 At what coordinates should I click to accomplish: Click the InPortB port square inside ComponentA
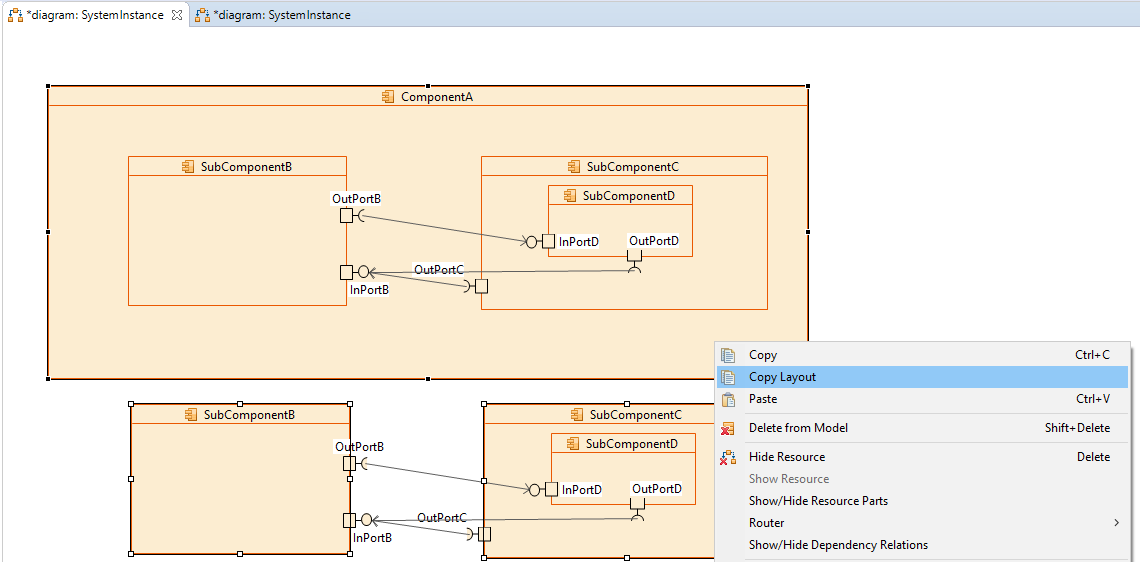click(x=346, y=272)
